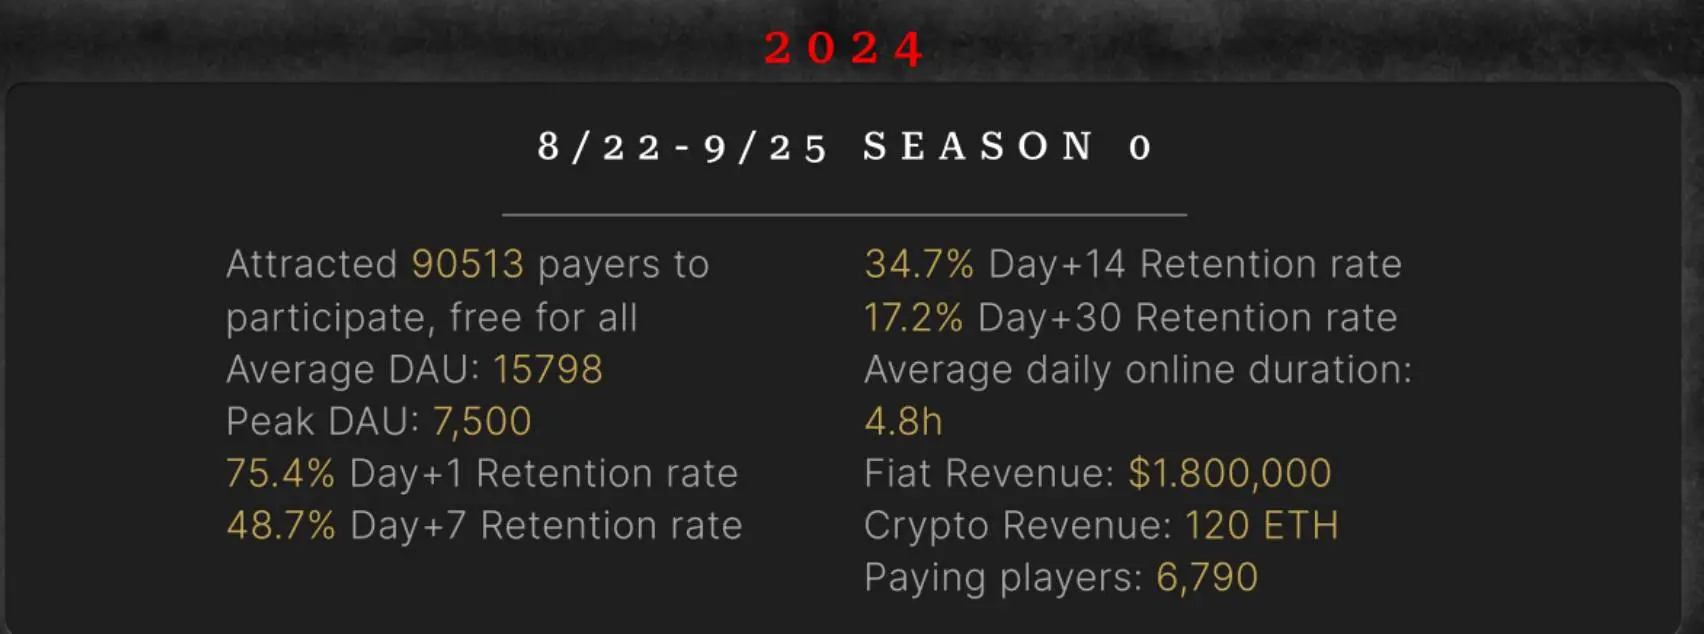Select the "Day+30 Retention rate" label
The width and height of the screenshot is (1704, 634).
(x=1187, y=318)
